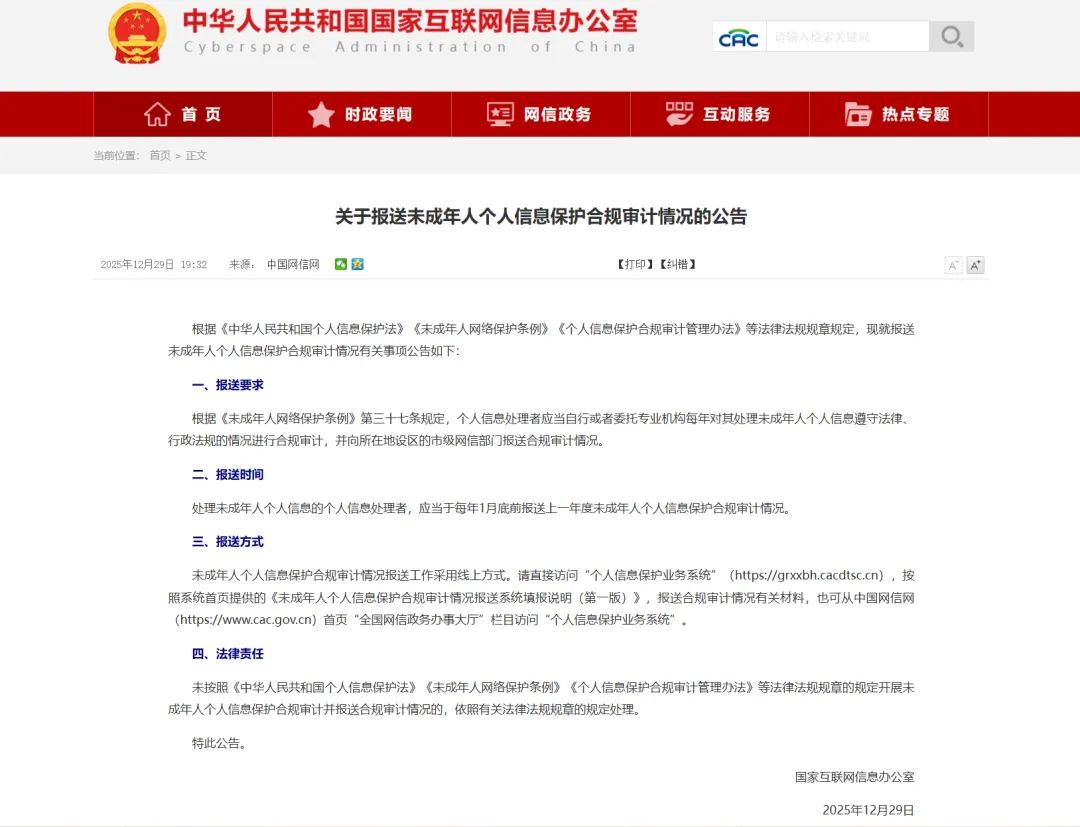This screenshot has height=827, width=1080.
Task: Click the blue share icon after the WeChat icon
Action: (357, 264)
